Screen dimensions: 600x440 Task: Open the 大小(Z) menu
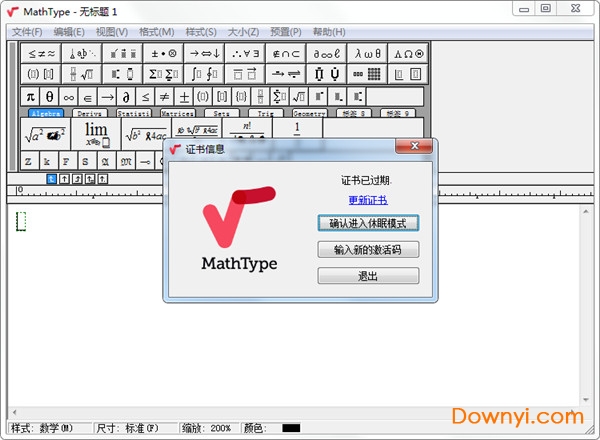[x=243, y=32]
